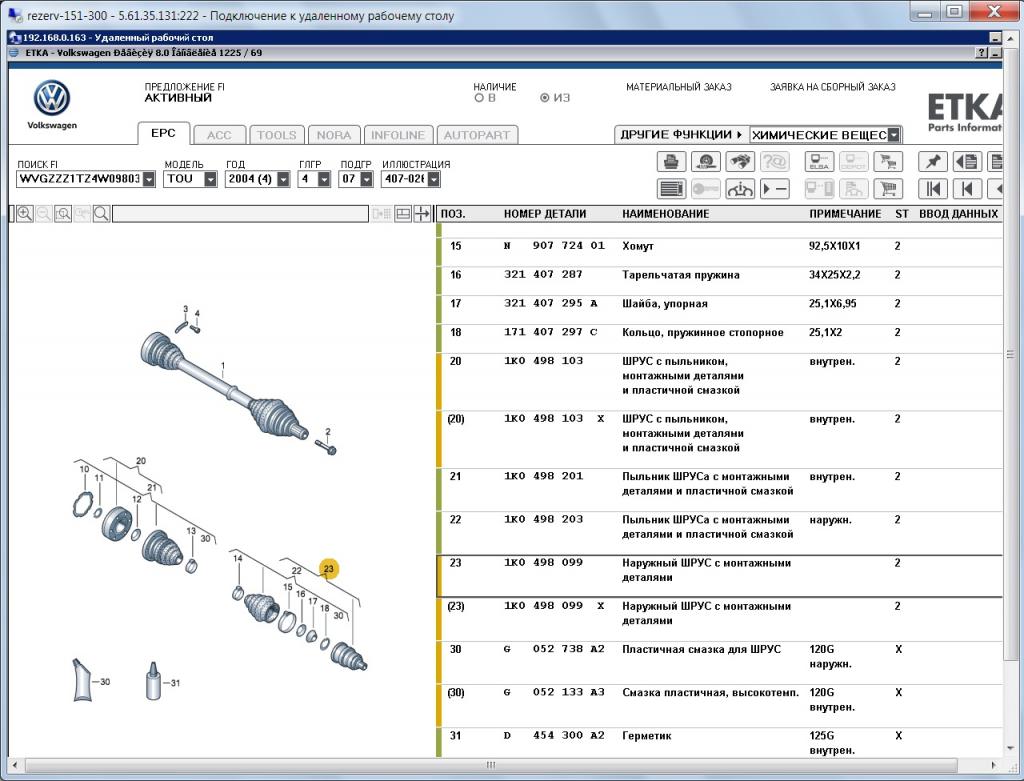Click the splitter arrow icon beside ПОЗ.
The height and width of the screenshot is (781, 1024).
click(x=422, y=214)
